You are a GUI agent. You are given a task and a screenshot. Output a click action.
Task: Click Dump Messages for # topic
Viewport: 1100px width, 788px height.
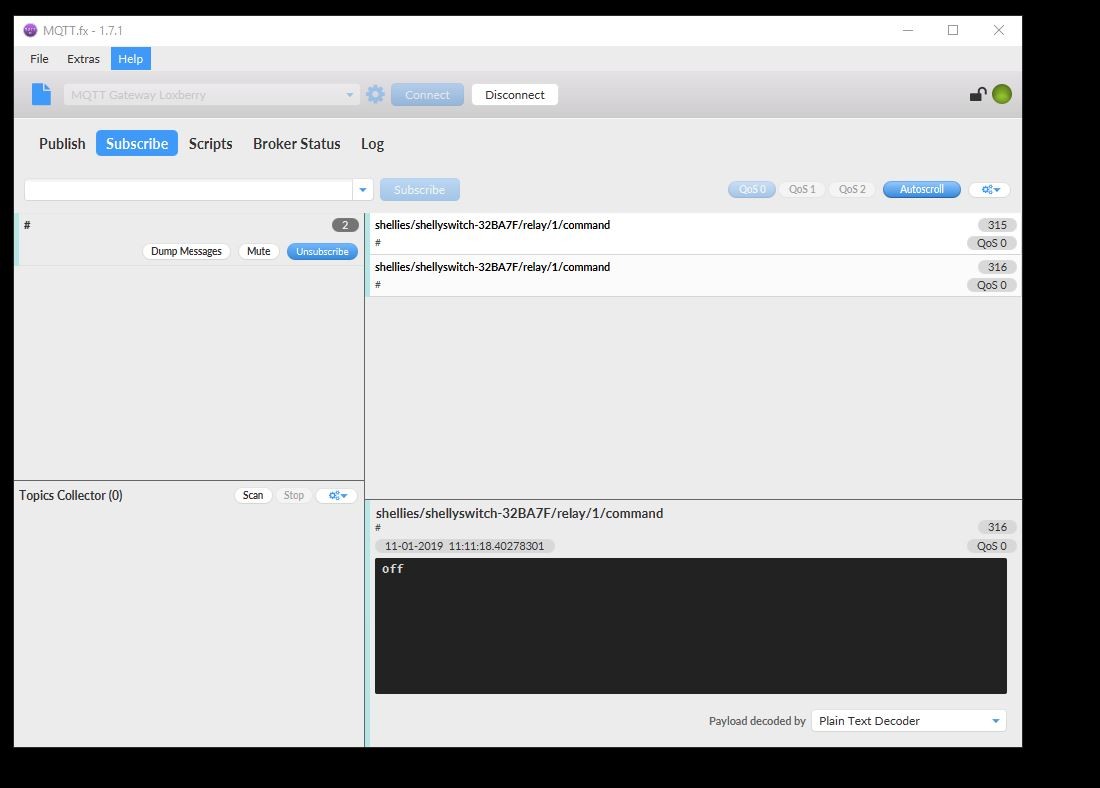(186, 251)
